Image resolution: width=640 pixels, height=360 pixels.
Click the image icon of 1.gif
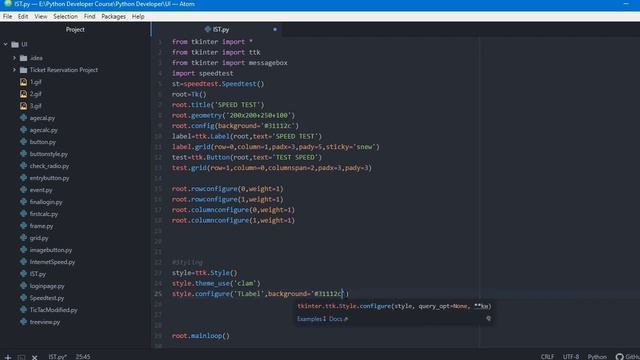23,82
